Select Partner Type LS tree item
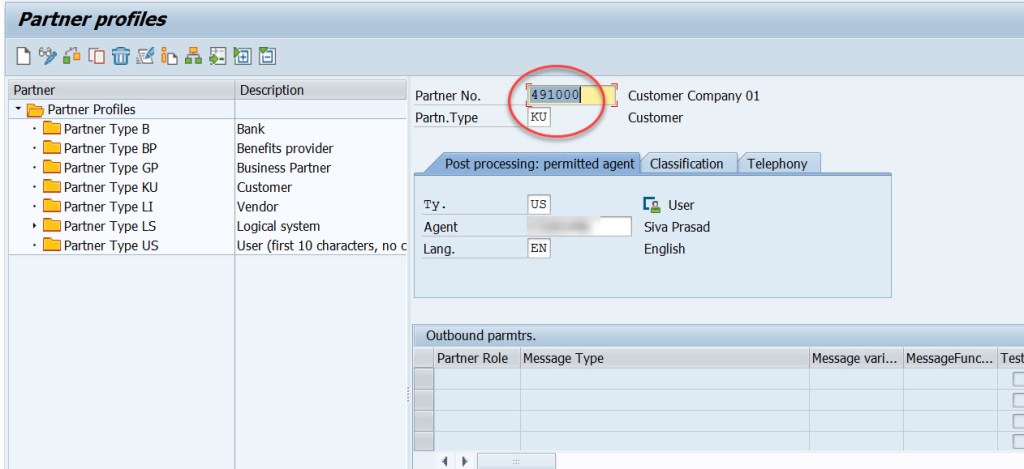The width and height of the screenshot is (1024, 469). (110, 226)
